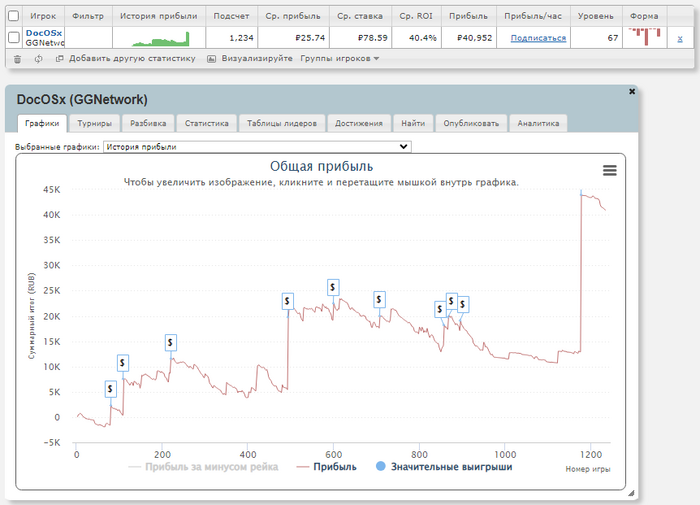Sort by 'Форма' column header

pyautogui.click(x=644, y=16)
